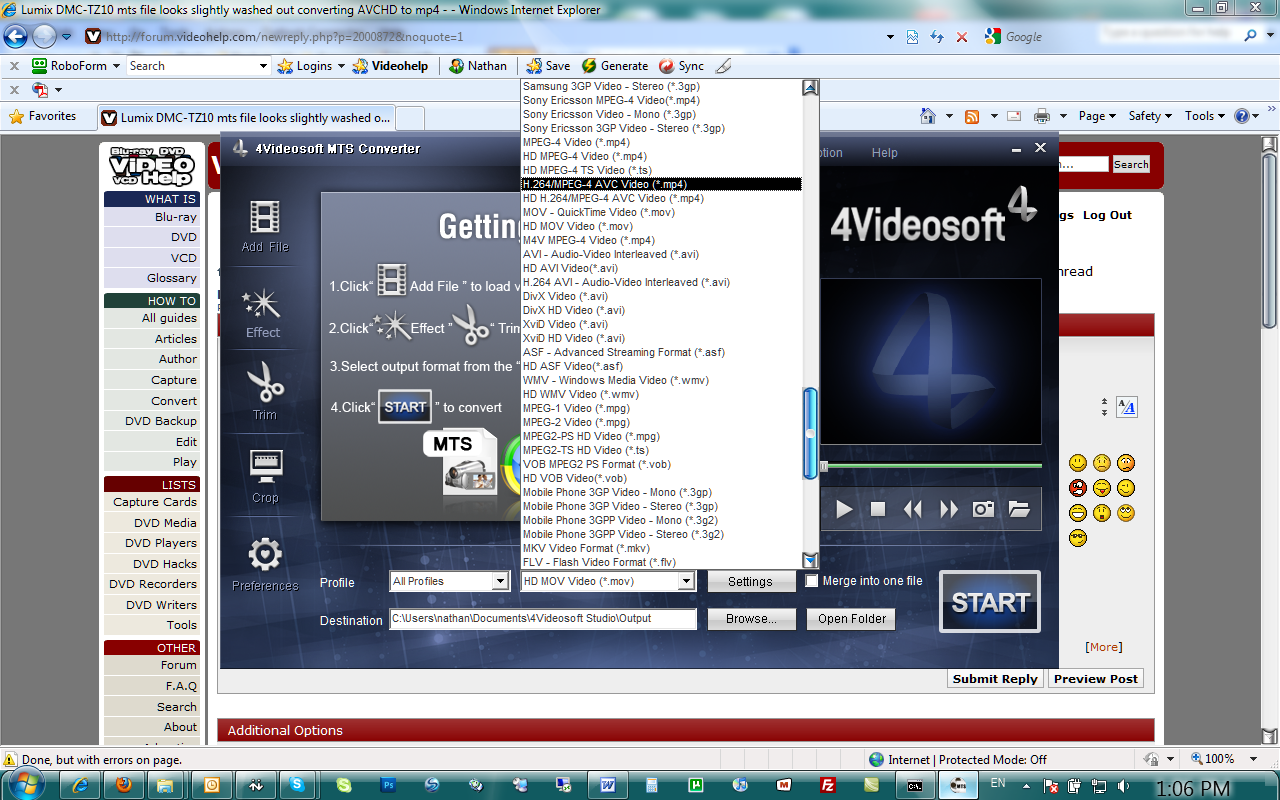Fast forward the preview video
The image size is (1280, 800).
point(948,509)
